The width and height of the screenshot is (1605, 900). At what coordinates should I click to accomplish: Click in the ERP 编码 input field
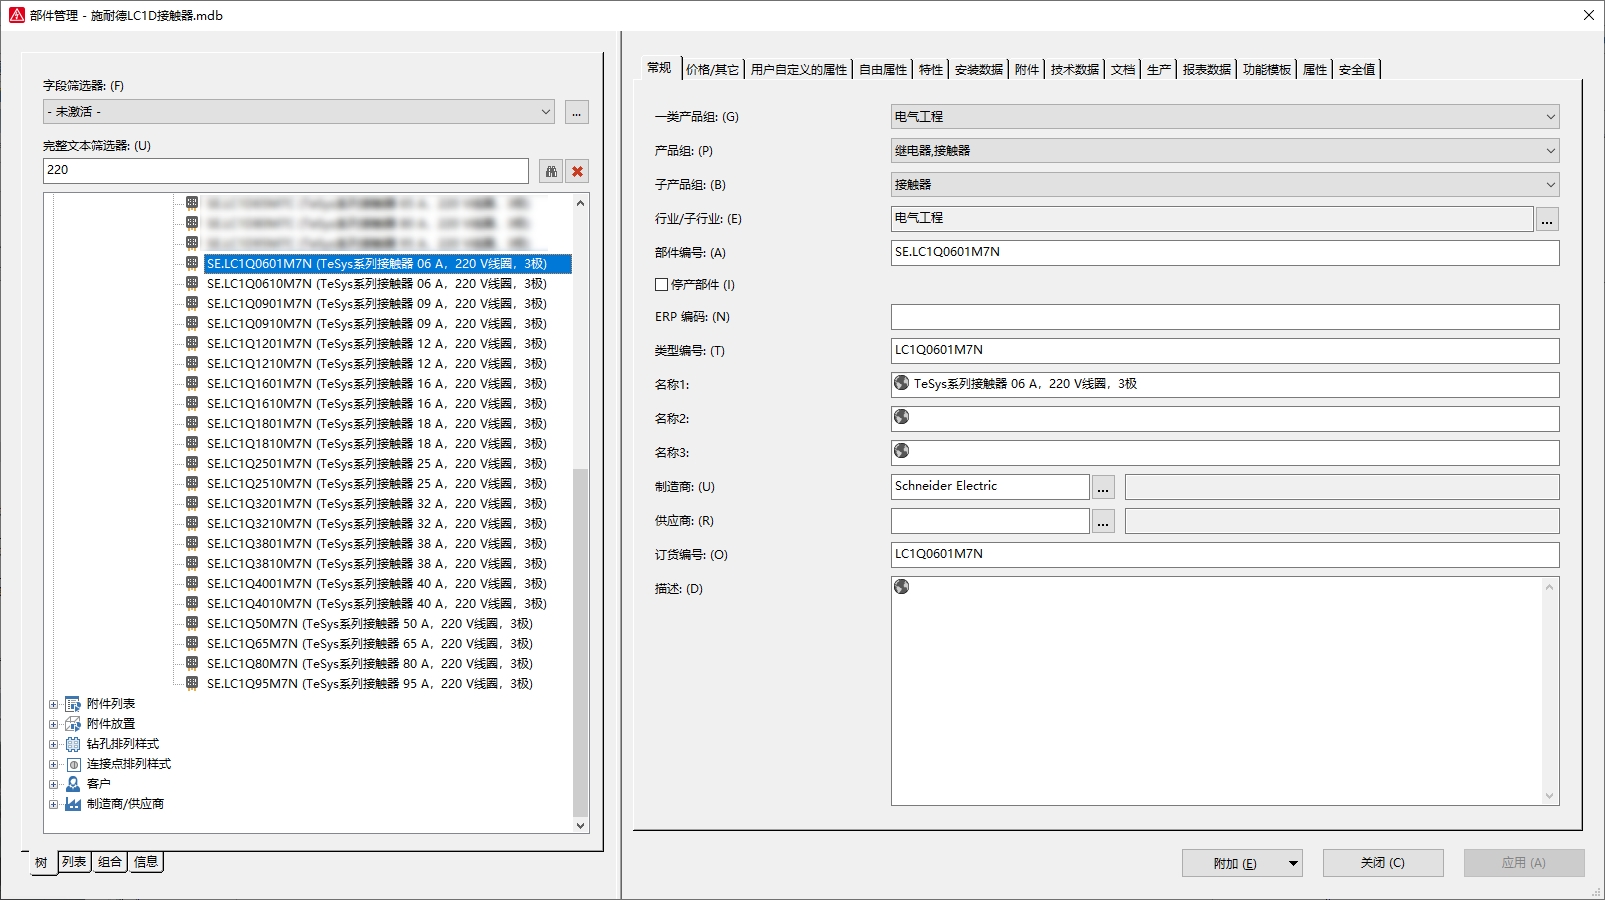pyautogui.click(x=1224, y=317)
